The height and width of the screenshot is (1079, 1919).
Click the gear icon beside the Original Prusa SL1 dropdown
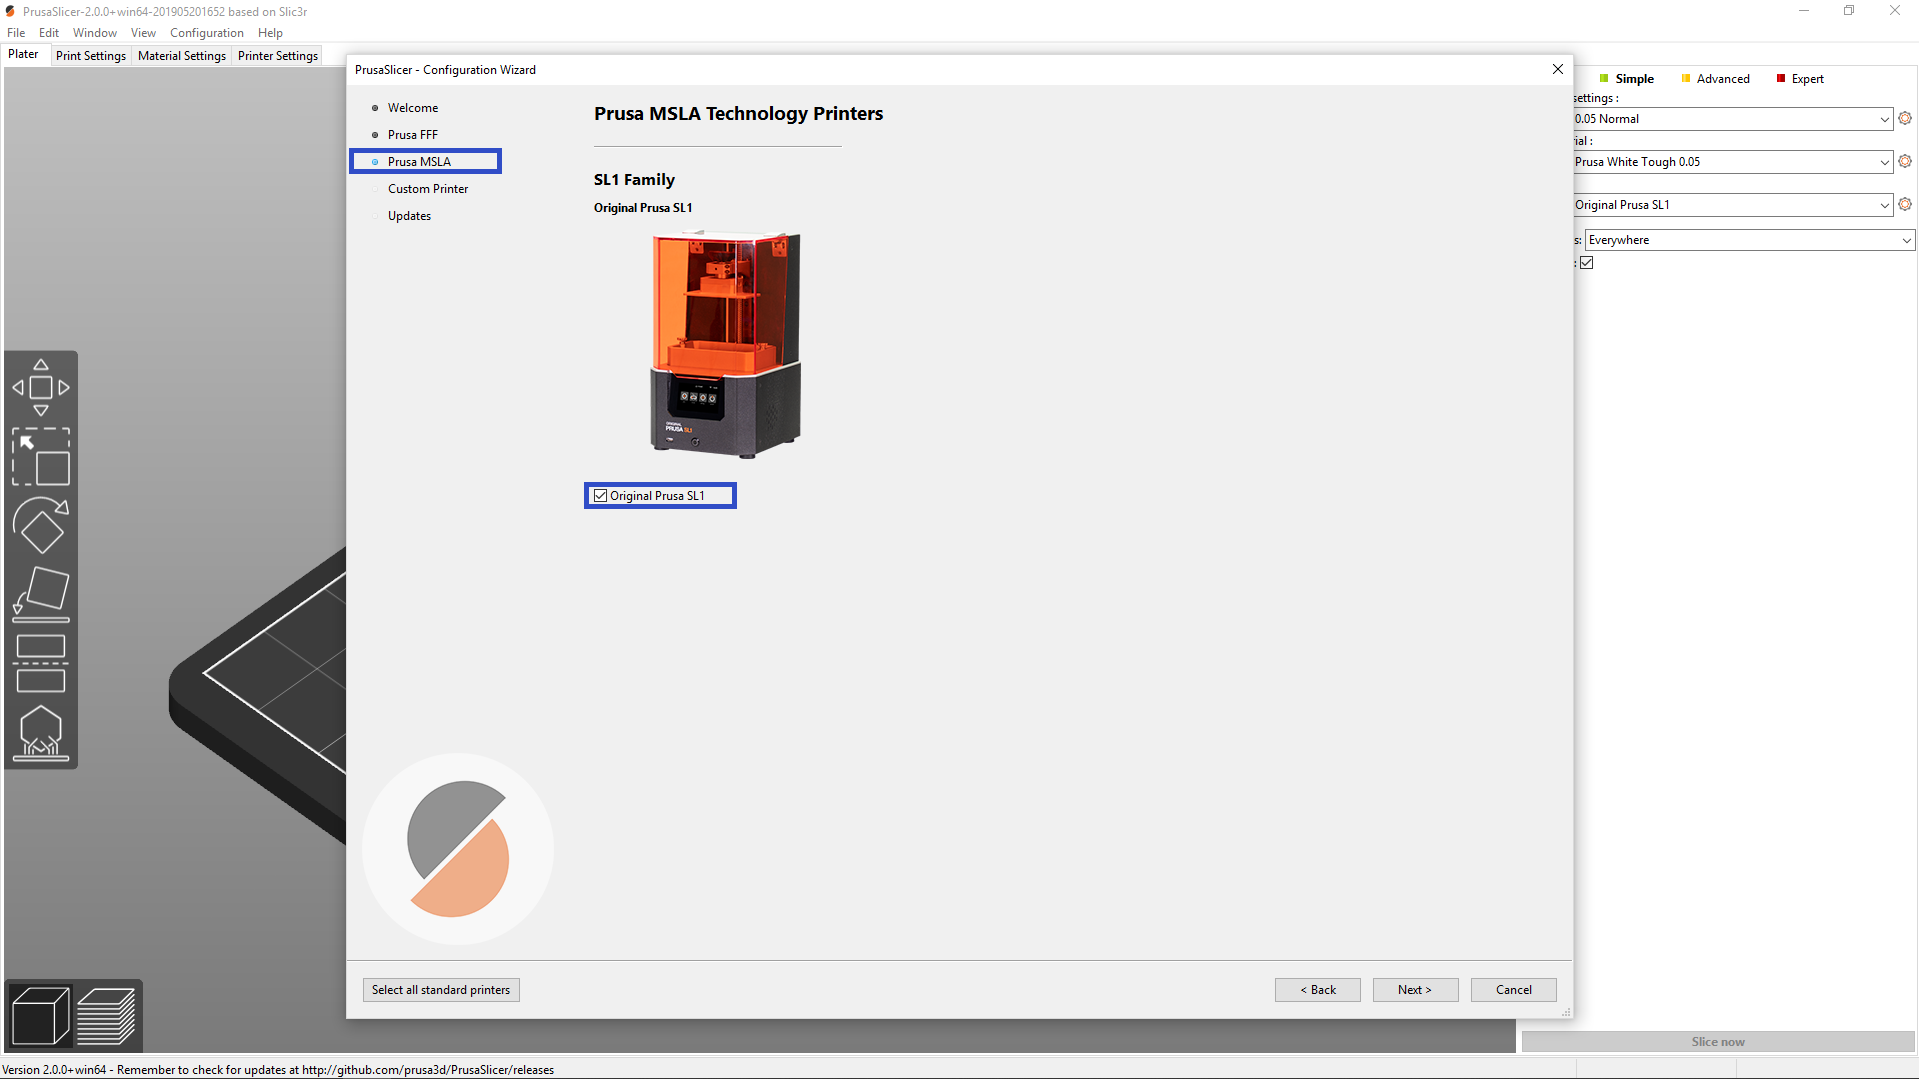[1905, 204]
